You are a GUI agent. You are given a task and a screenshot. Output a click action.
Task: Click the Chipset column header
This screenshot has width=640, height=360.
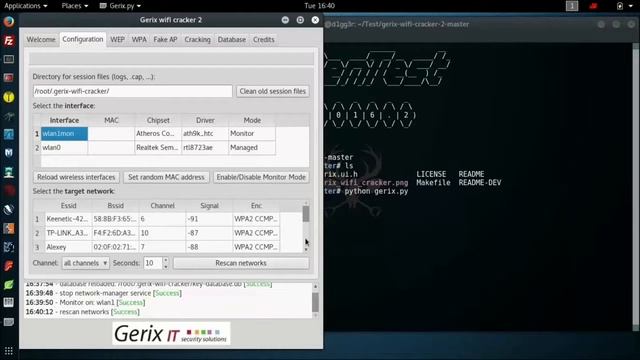(158, 120)
